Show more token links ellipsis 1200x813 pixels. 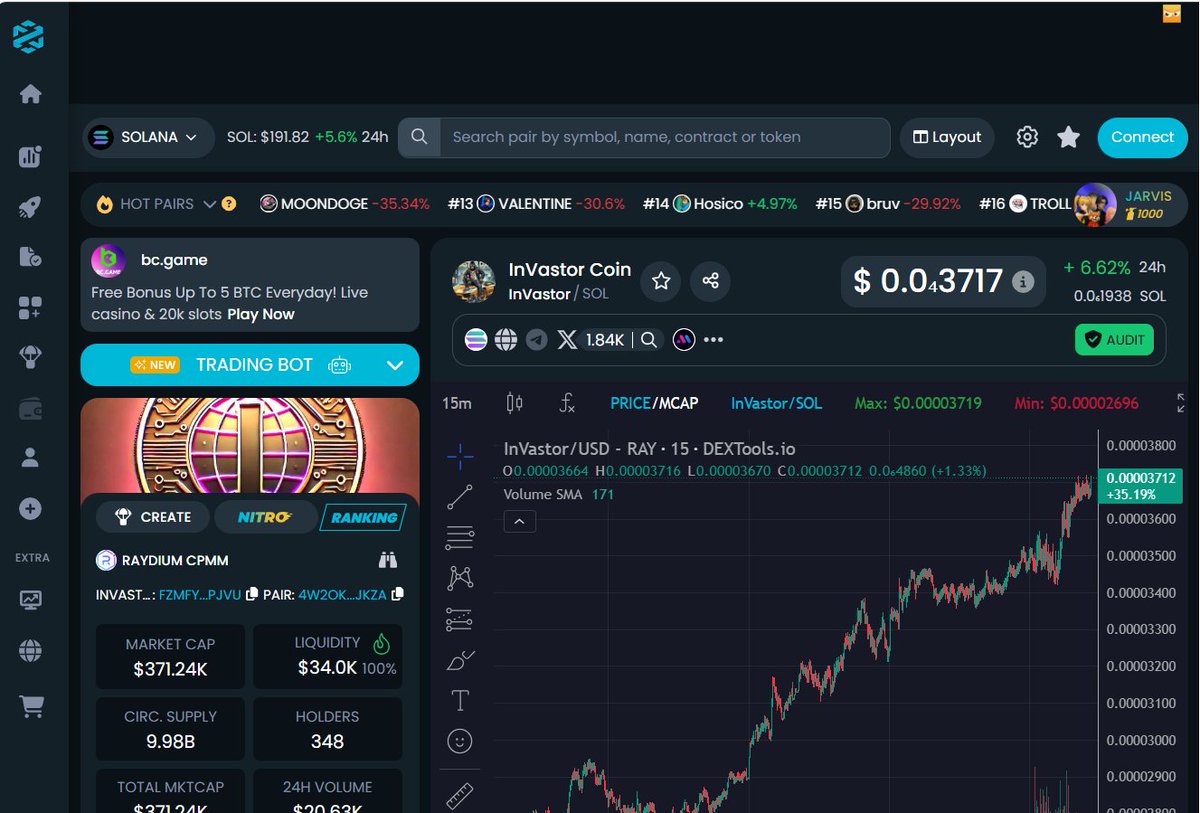click(x=713, y=340)
